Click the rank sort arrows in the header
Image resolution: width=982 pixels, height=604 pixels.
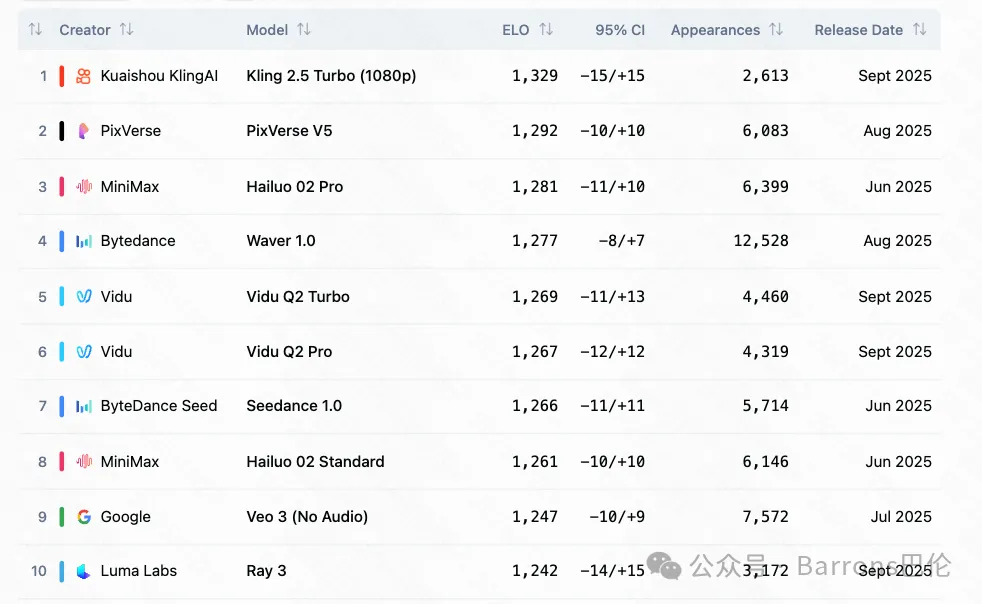[35, 30]
